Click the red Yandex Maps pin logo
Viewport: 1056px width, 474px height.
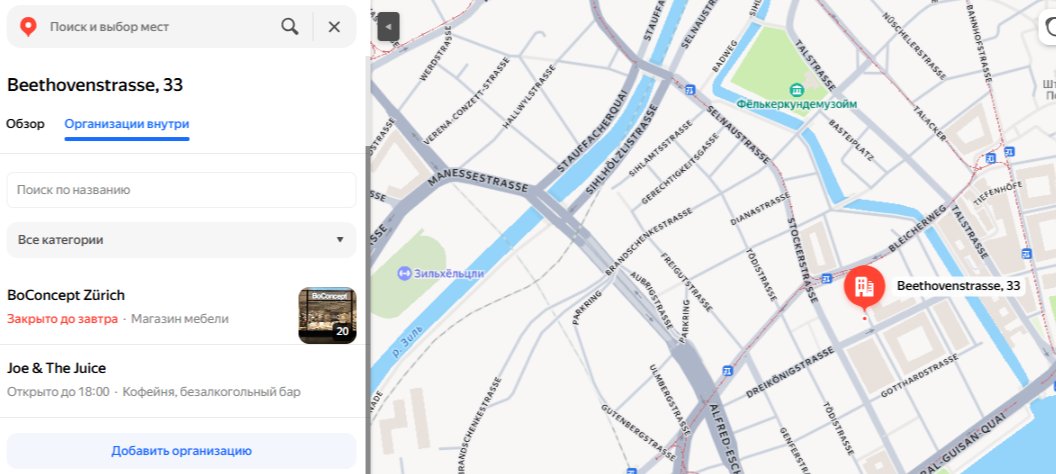[28, 27]
